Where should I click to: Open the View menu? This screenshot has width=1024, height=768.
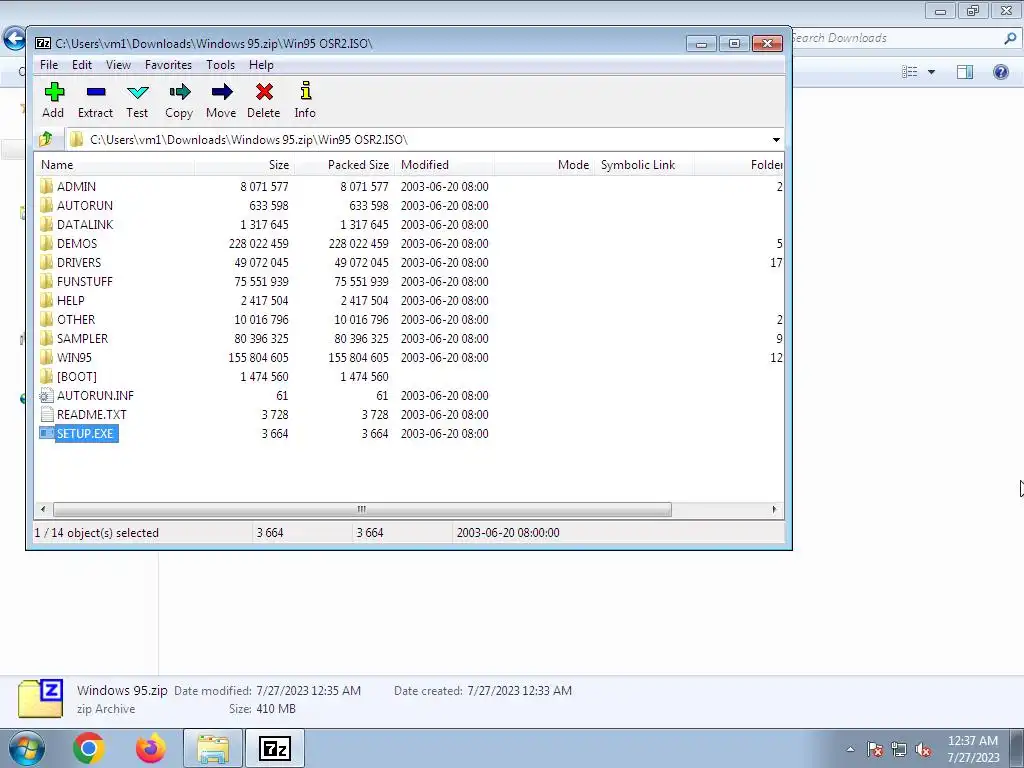pos(118,65)
